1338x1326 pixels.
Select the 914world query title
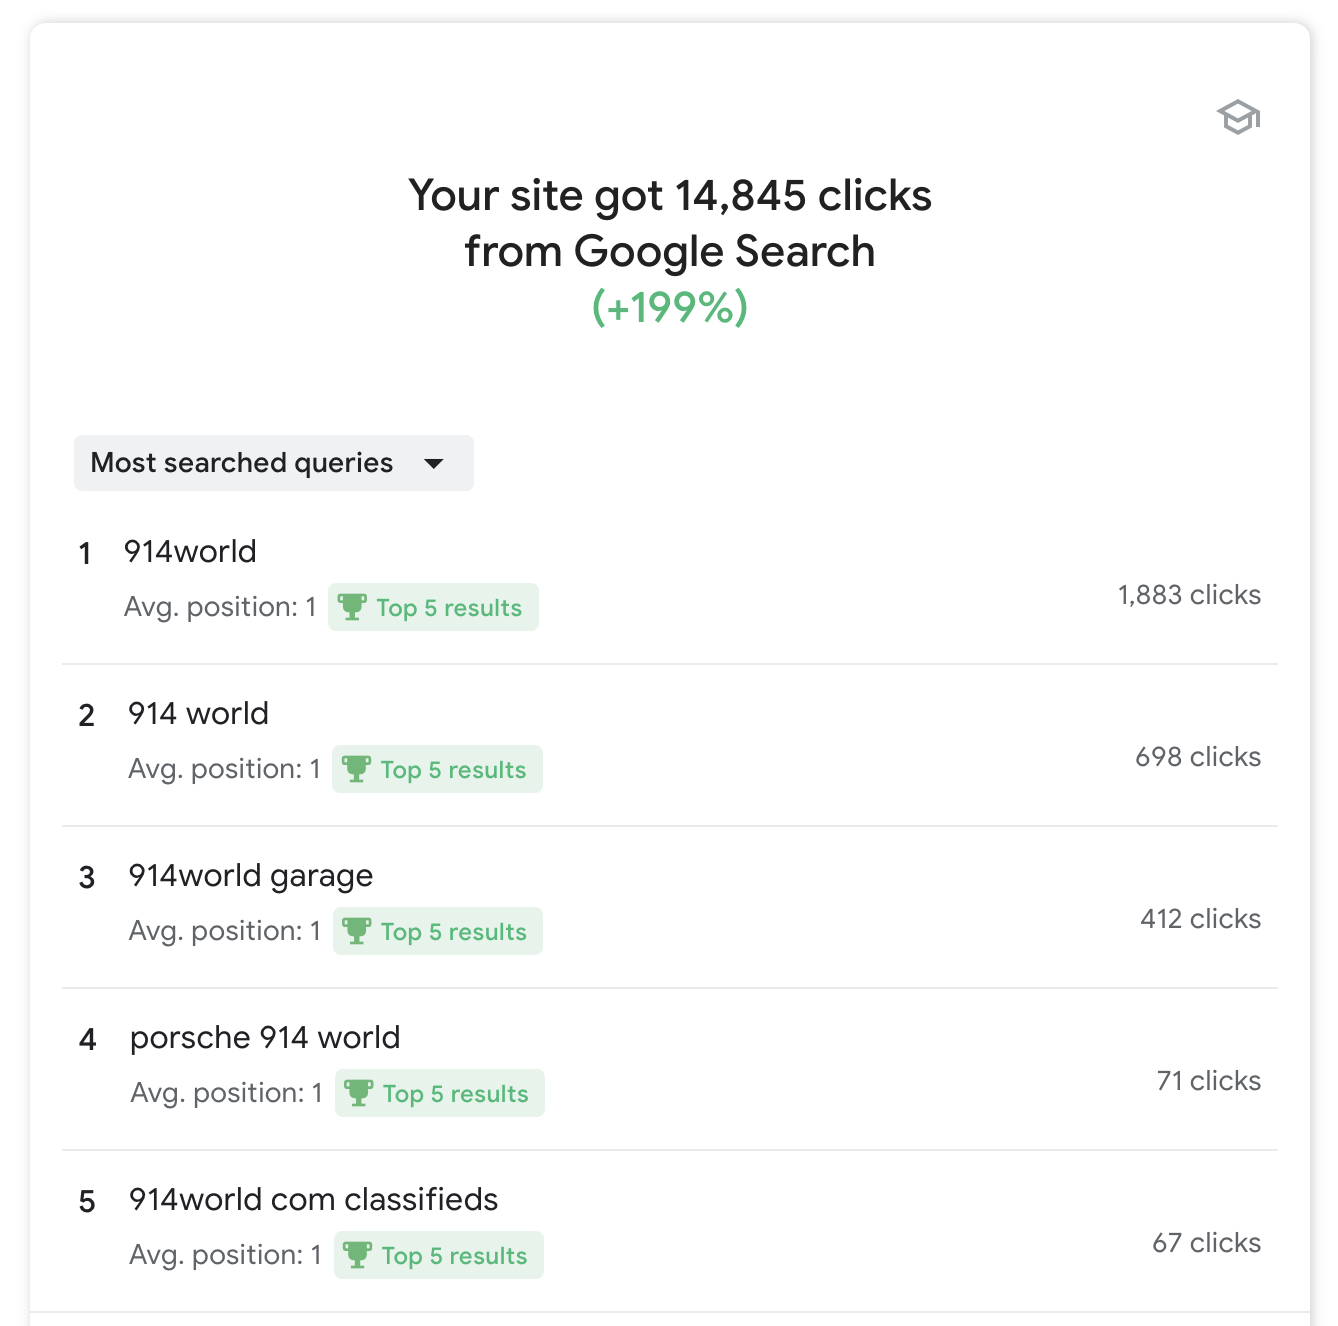[190, 552]
